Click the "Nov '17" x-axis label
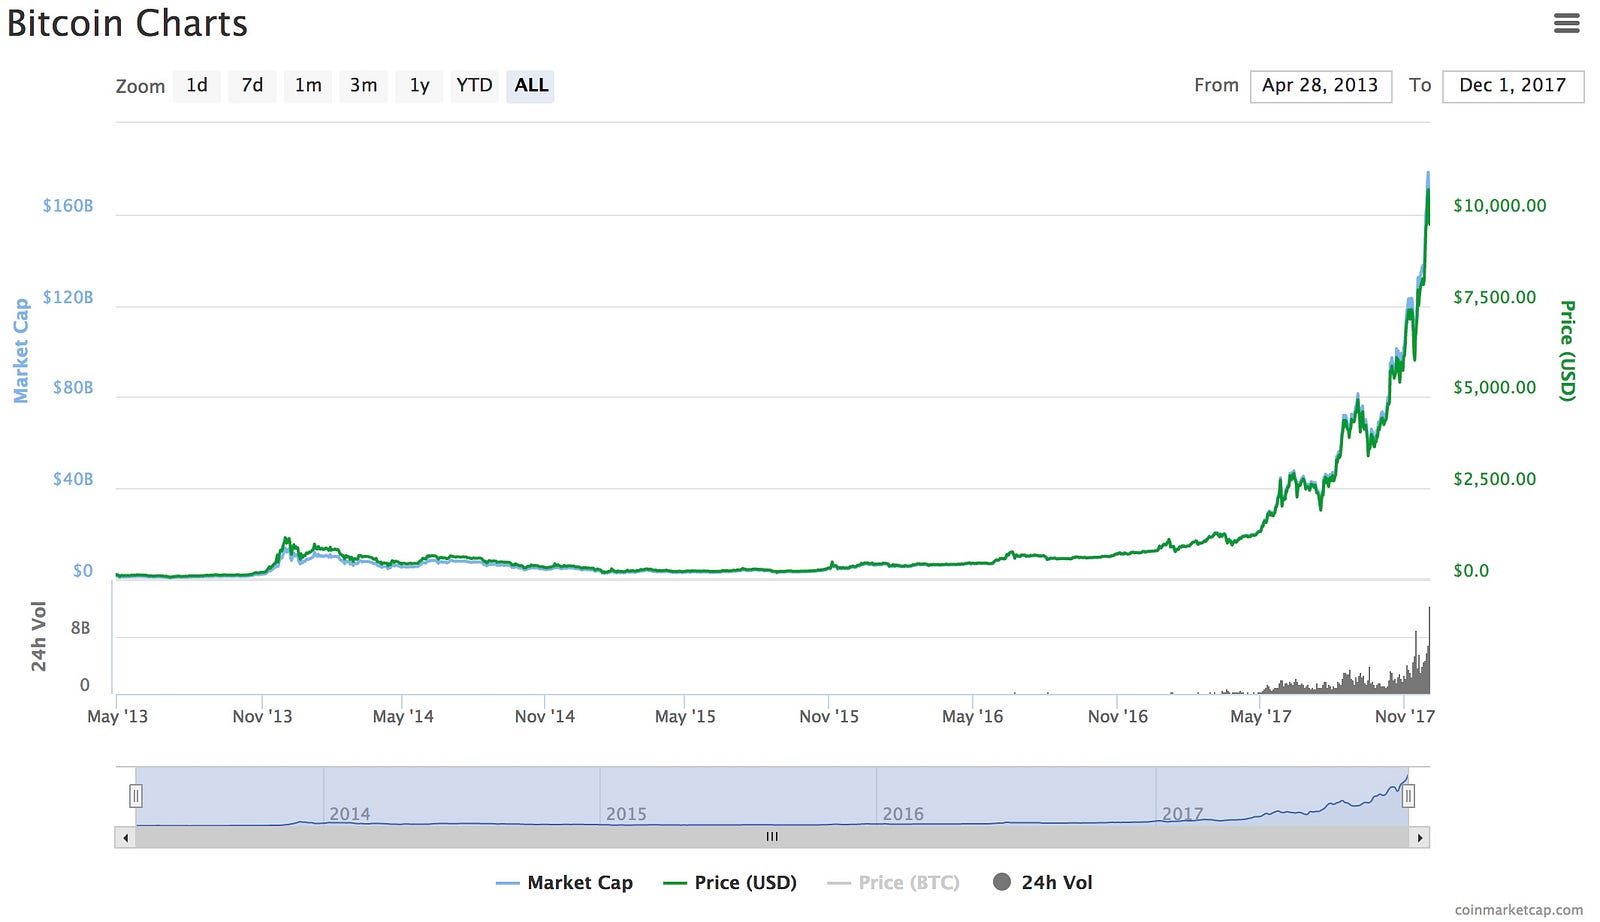 coord(1405,716)
